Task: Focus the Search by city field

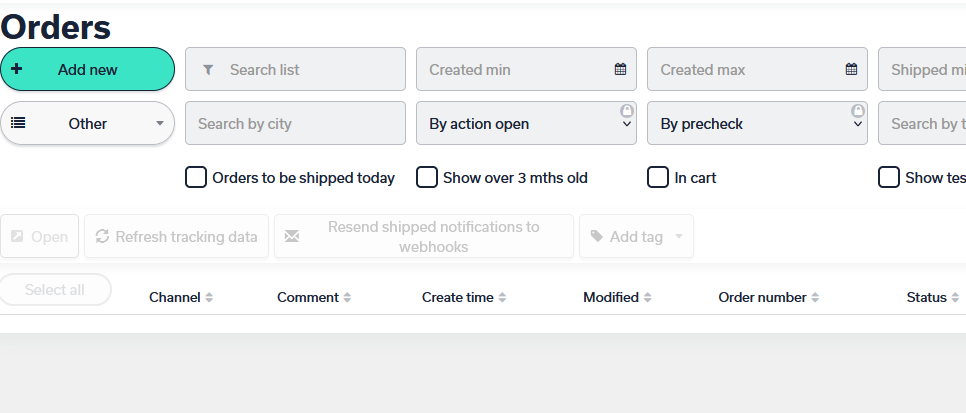Action: point(295,123)
